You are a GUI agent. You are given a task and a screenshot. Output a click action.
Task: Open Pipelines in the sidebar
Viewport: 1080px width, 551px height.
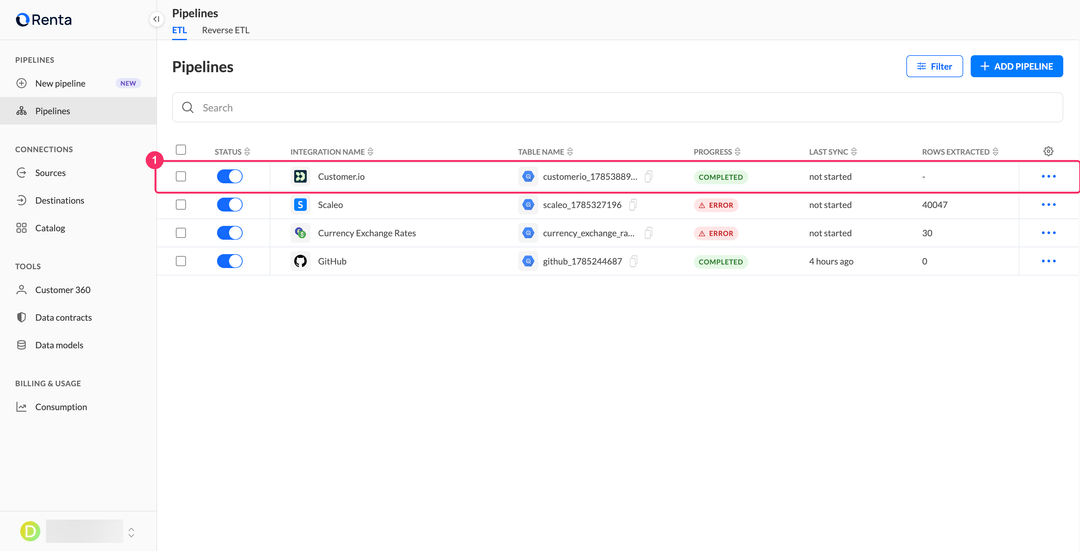click(x=79, y=111)
